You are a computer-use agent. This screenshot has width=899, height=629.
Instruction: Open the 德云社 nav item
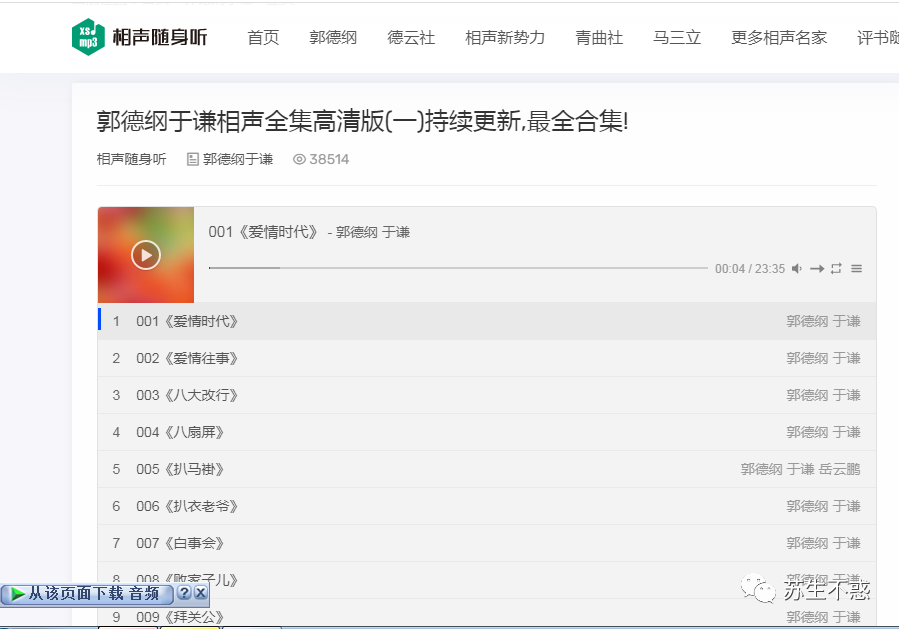pos(411,37)
